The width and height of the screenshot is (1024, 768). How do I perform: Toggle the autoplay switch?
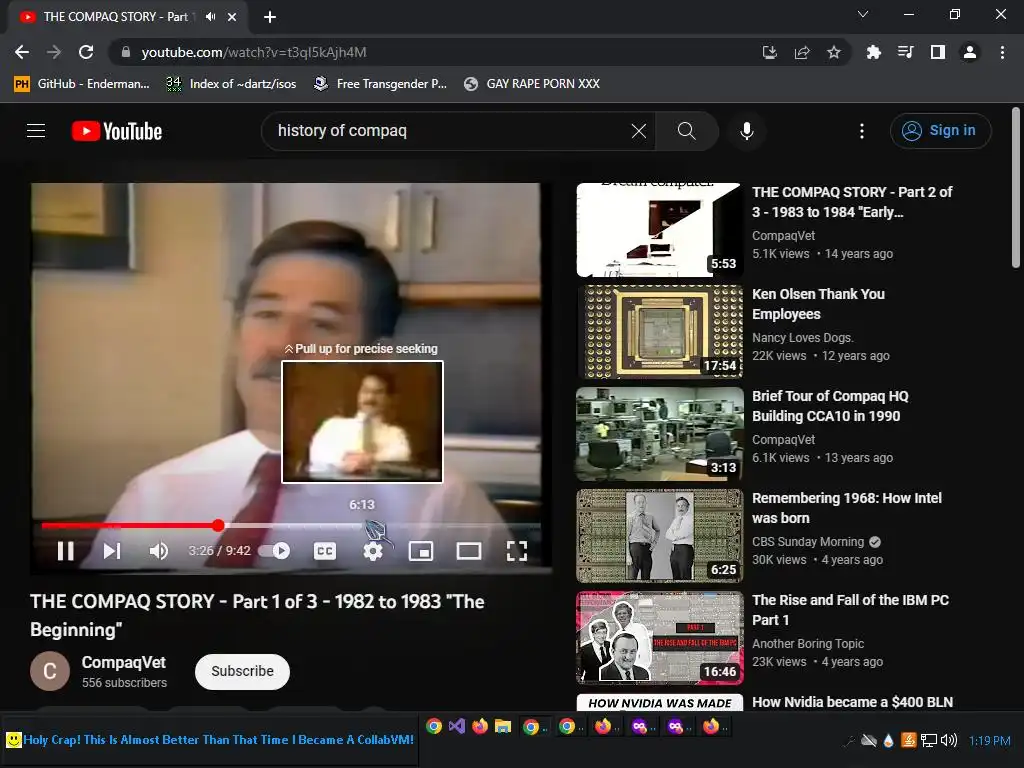point(274,551)
